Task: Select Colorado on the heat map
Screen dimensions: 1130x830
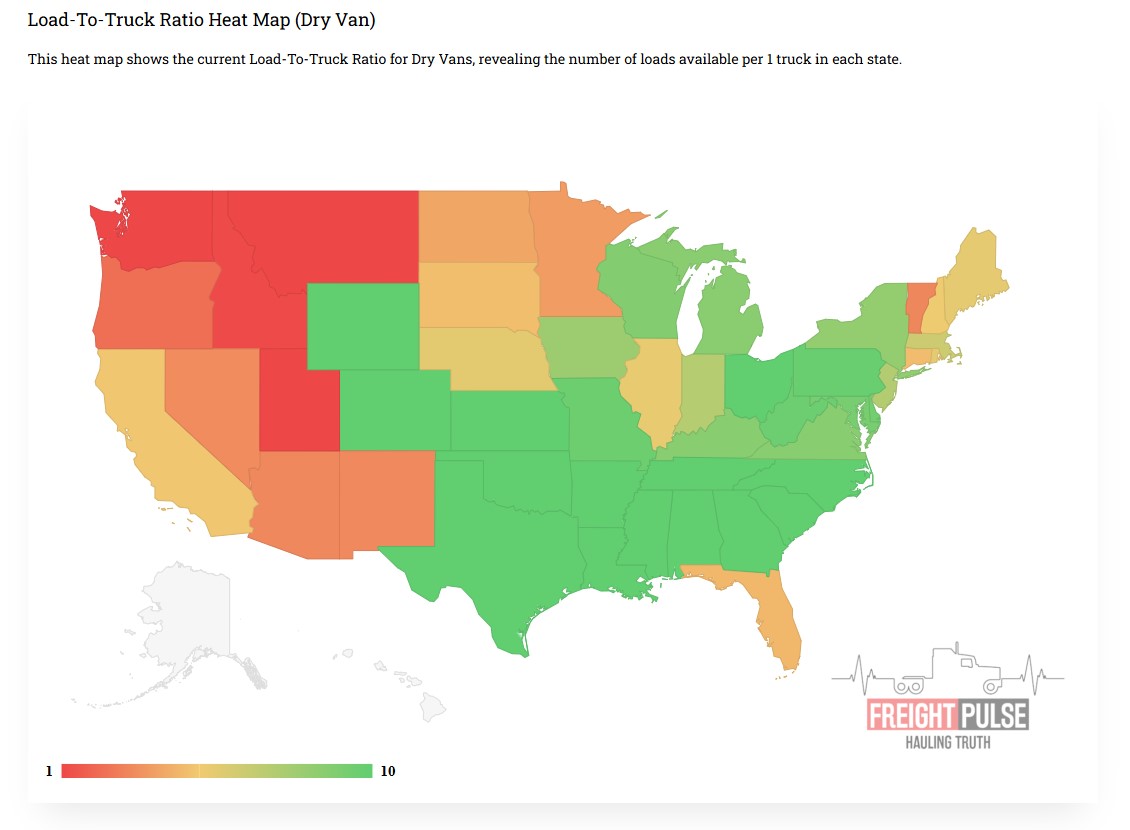Action: (395, 410)
